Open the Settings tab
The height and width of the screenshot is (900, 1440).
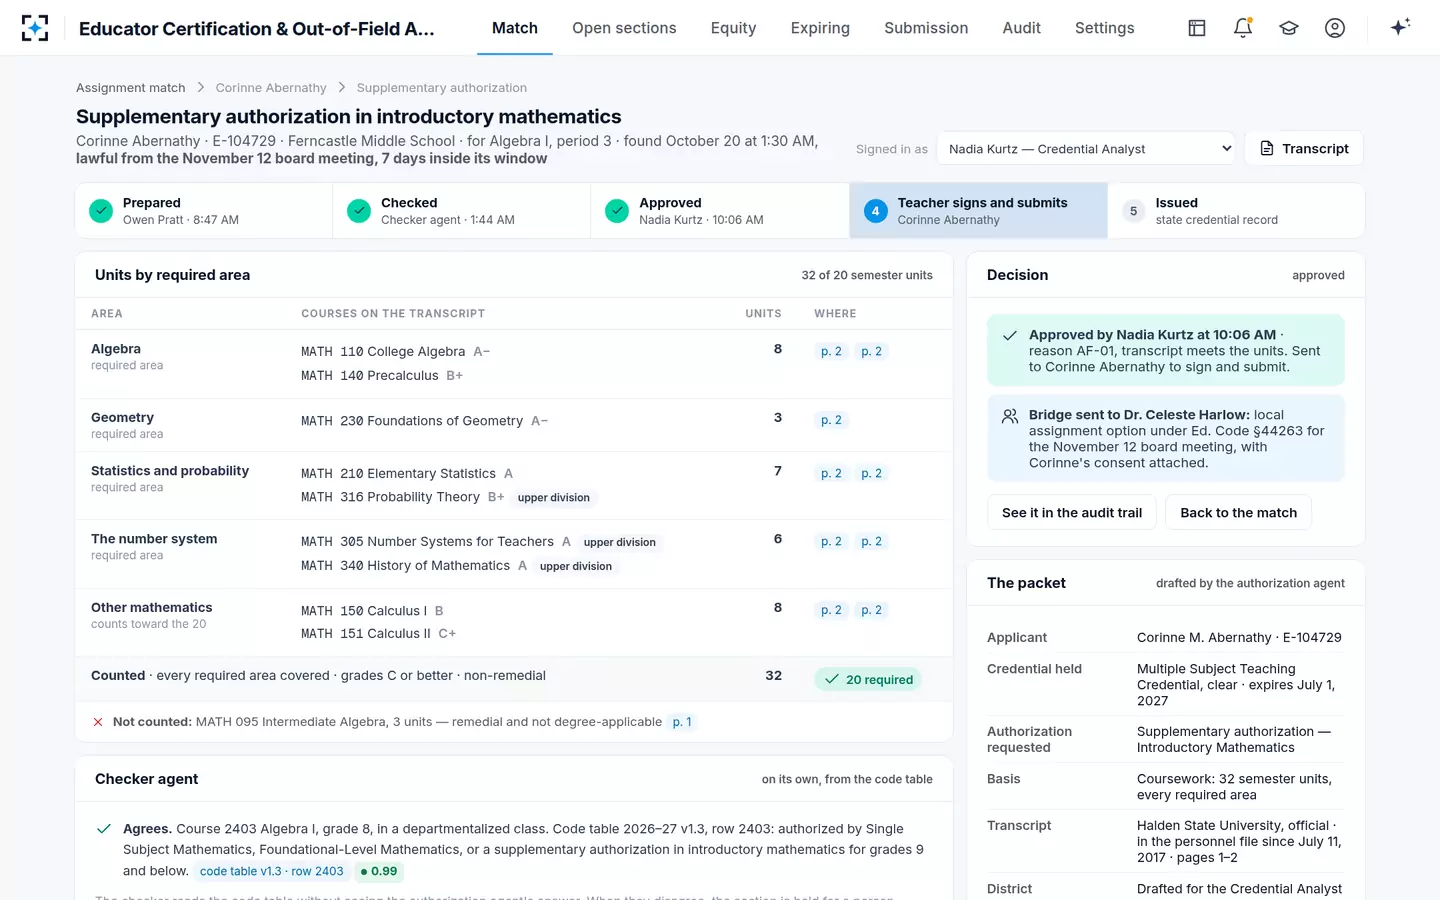tap(1104, 28)
